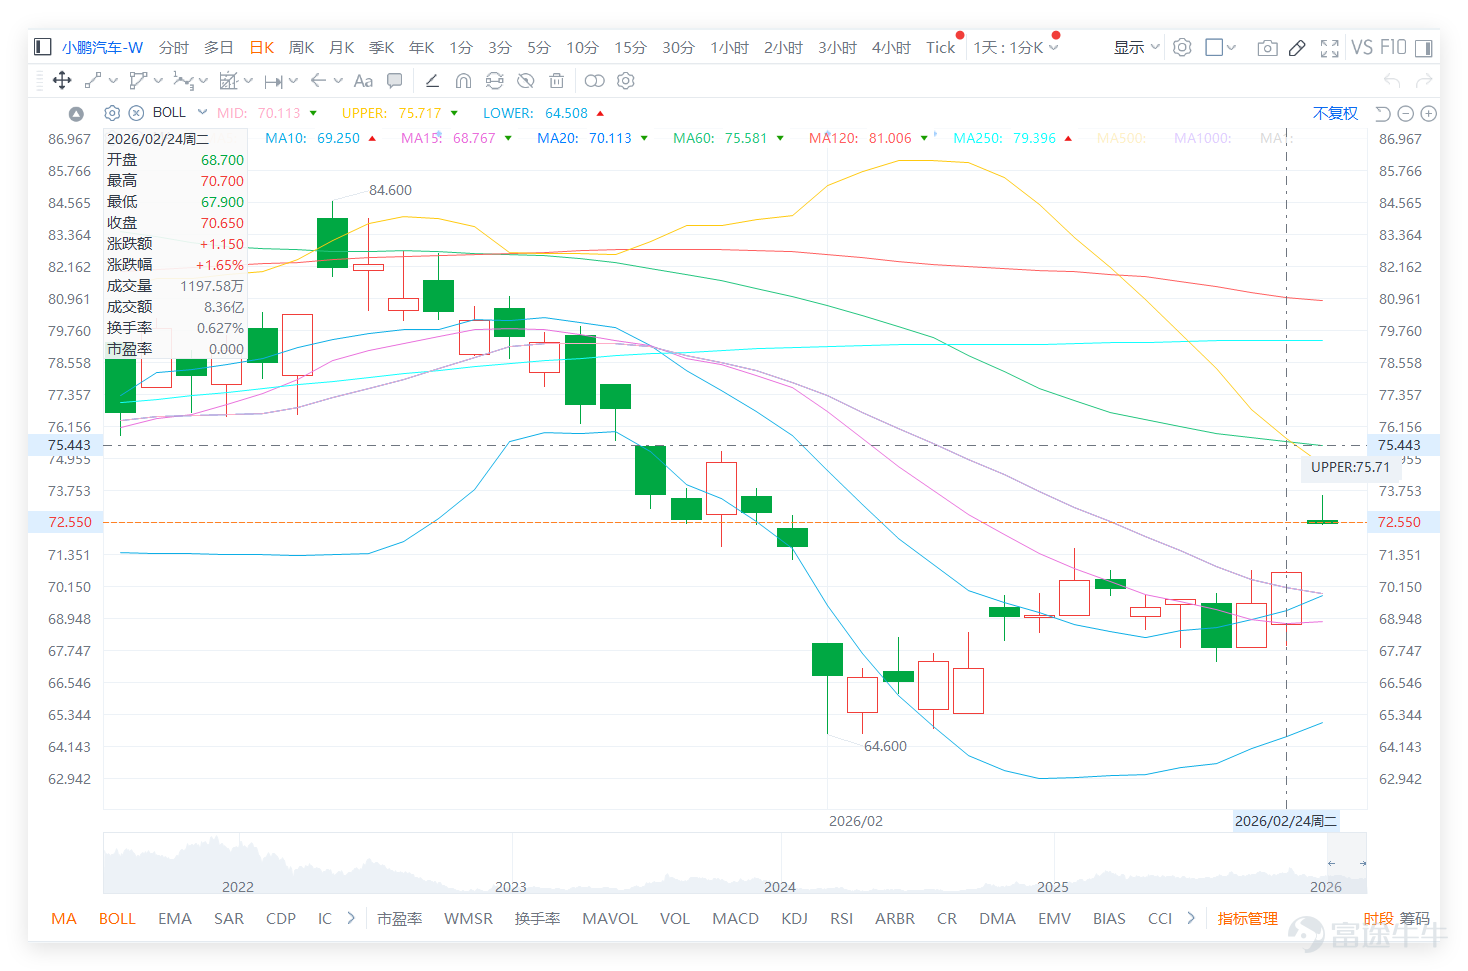Remove the BOLL indicator with X icon
1468x971 pixels.
point(136,113)
